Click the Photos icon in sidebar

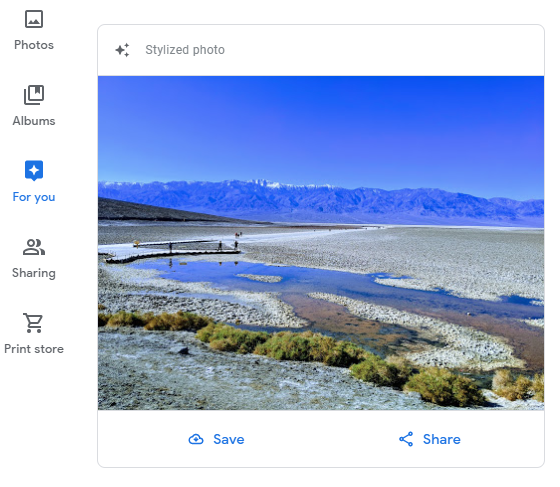coord(34,19)
